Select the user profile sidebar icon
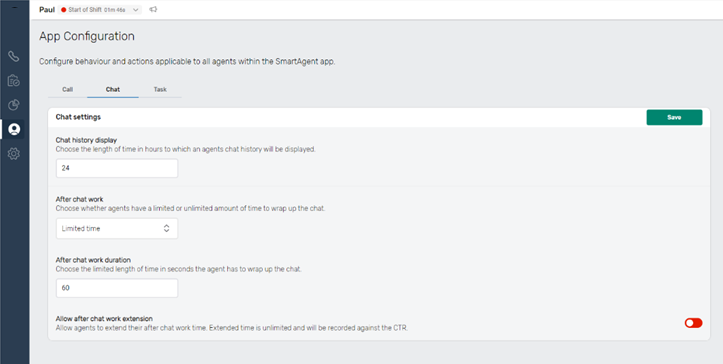 [x=14, y=129]
